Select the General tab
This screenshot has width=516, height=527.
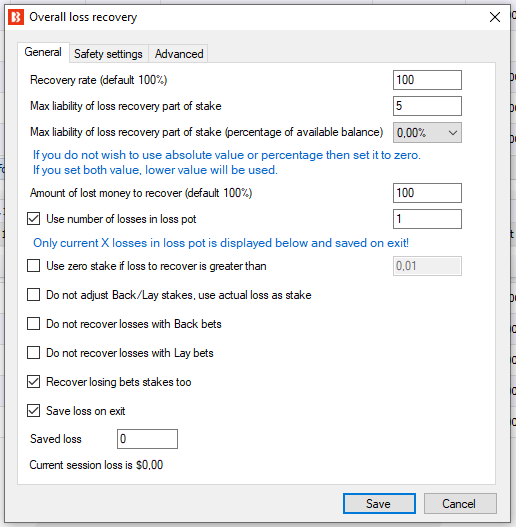tap(43, 52)
